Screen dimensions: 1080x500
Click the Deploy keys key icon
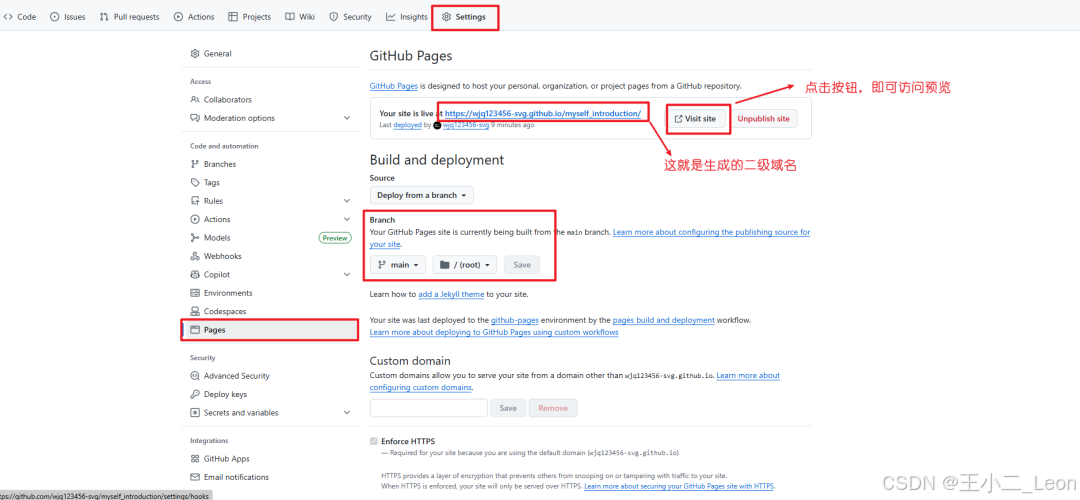click(195, 395)
